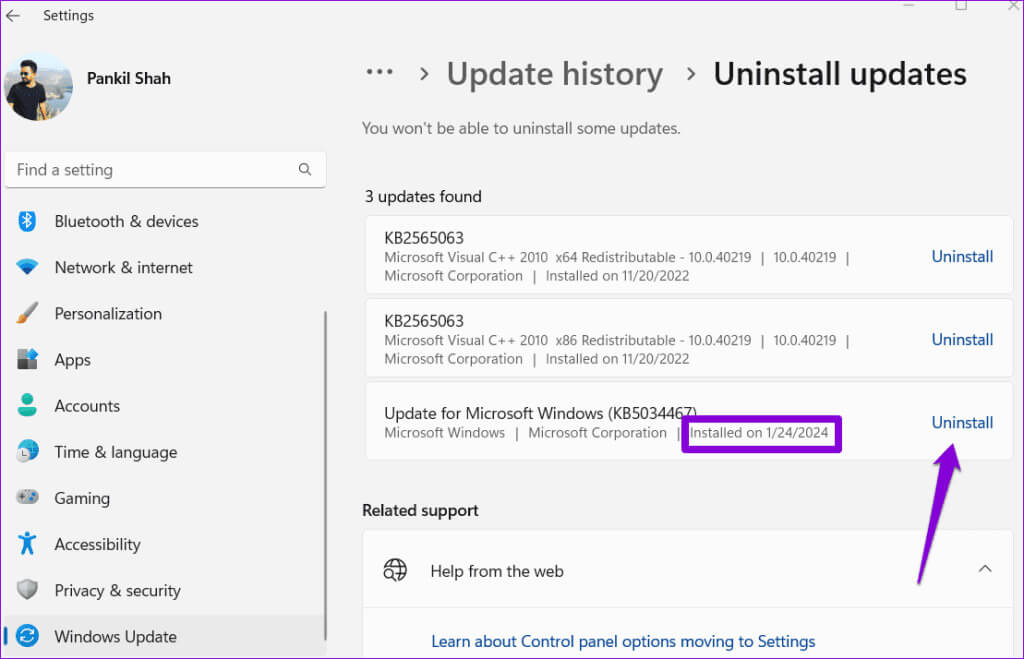Click the Accessibility figure icon
This screenshot has height=659, width=1024.
[x=27, y=543]
